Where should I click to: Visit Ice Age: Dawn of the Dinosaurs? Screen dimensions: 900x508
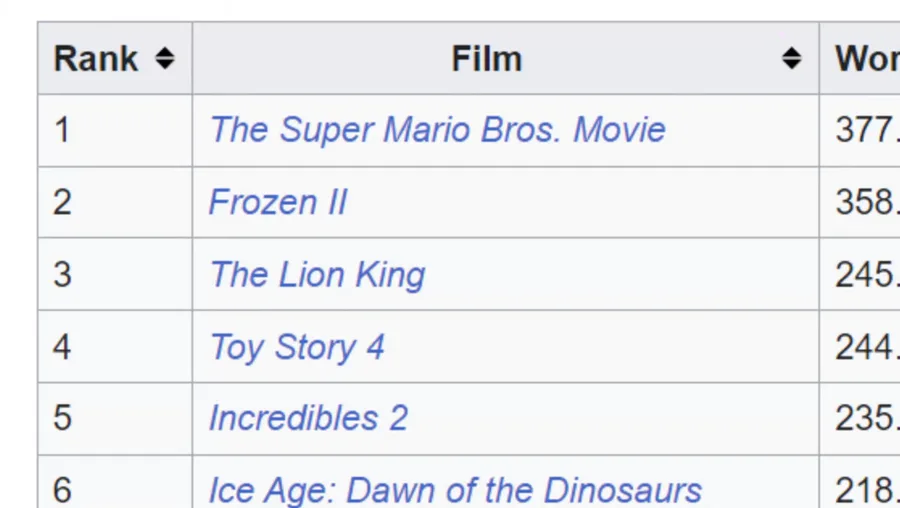(455, 490)
